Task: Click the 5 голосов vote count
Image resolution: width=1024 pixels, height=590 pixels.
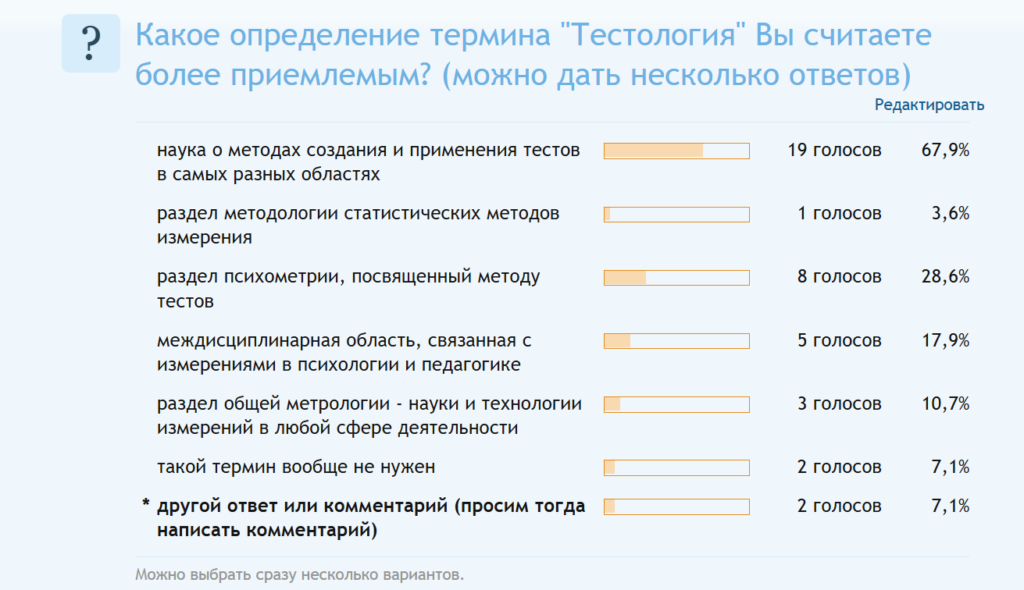Action: [839, 341]
